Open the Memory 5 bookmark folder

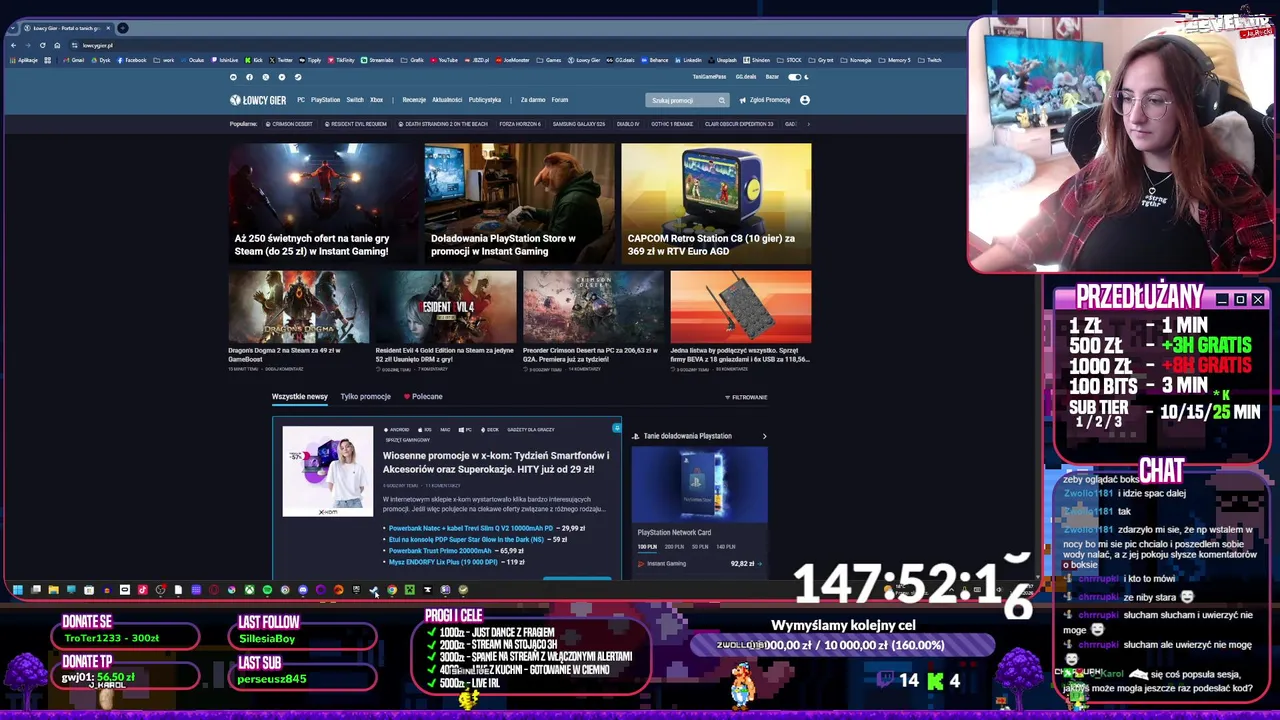point(895,60)
